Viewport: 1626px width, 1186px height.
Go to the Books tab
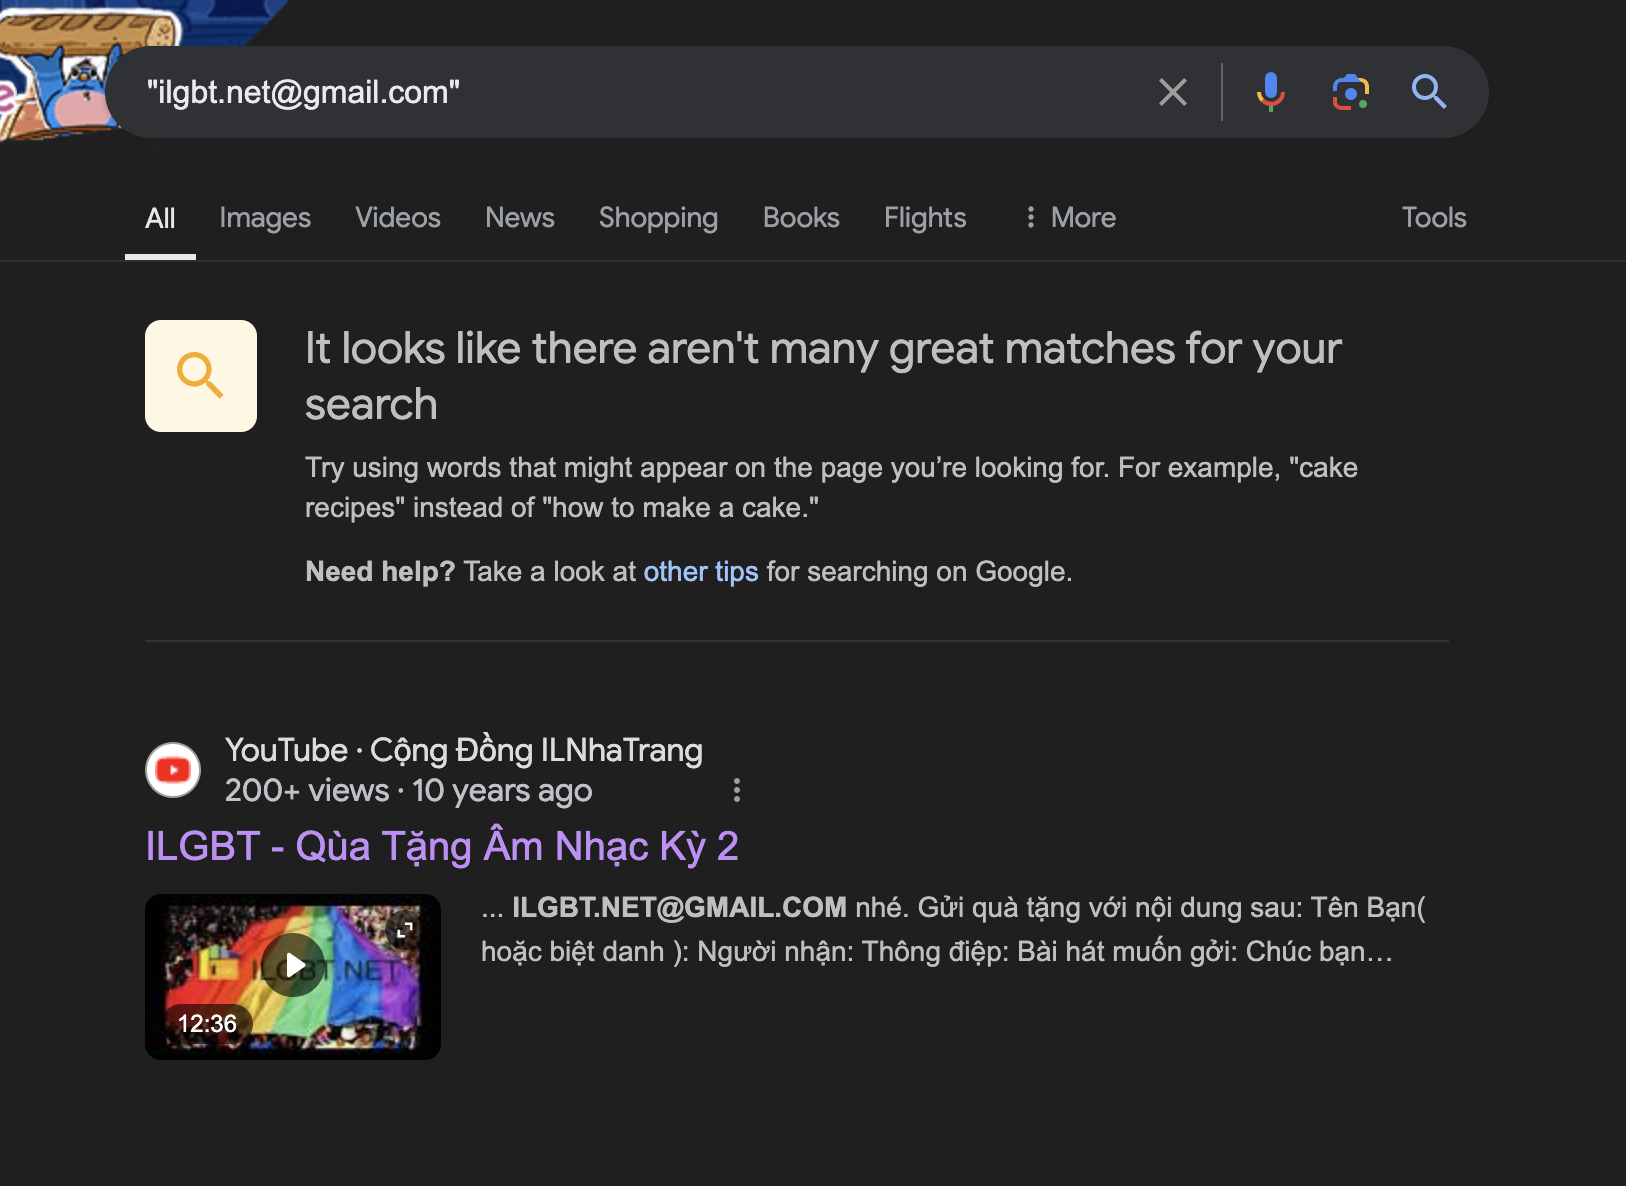pyautogui.click(x=801, y=218)
